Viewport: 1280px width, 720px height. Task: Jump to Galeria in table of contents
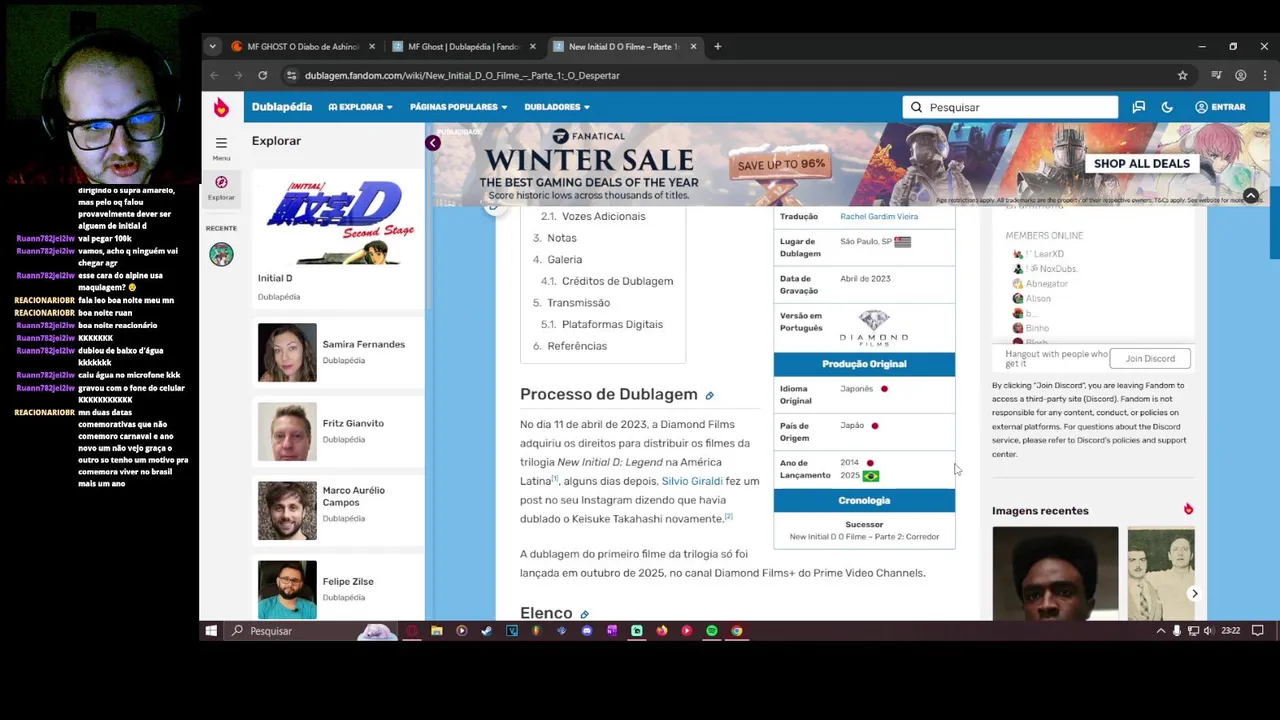(565, 259)
